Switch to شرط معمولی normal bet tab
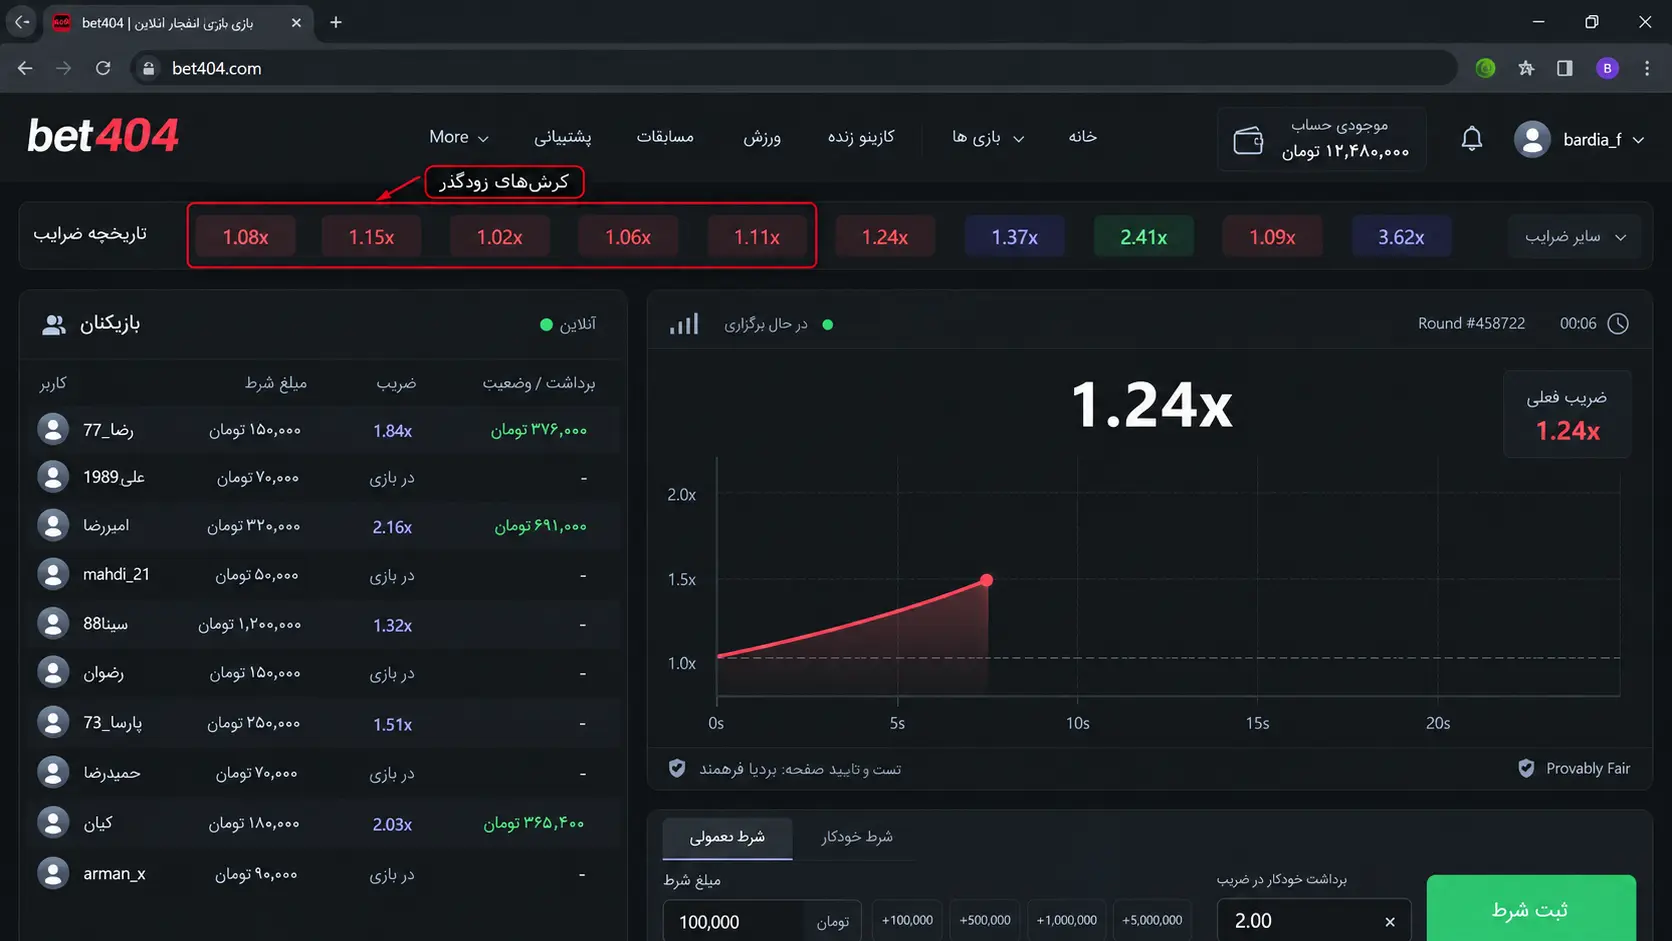The height and width of the screenshot is (941, 1672). click(727, 837)
